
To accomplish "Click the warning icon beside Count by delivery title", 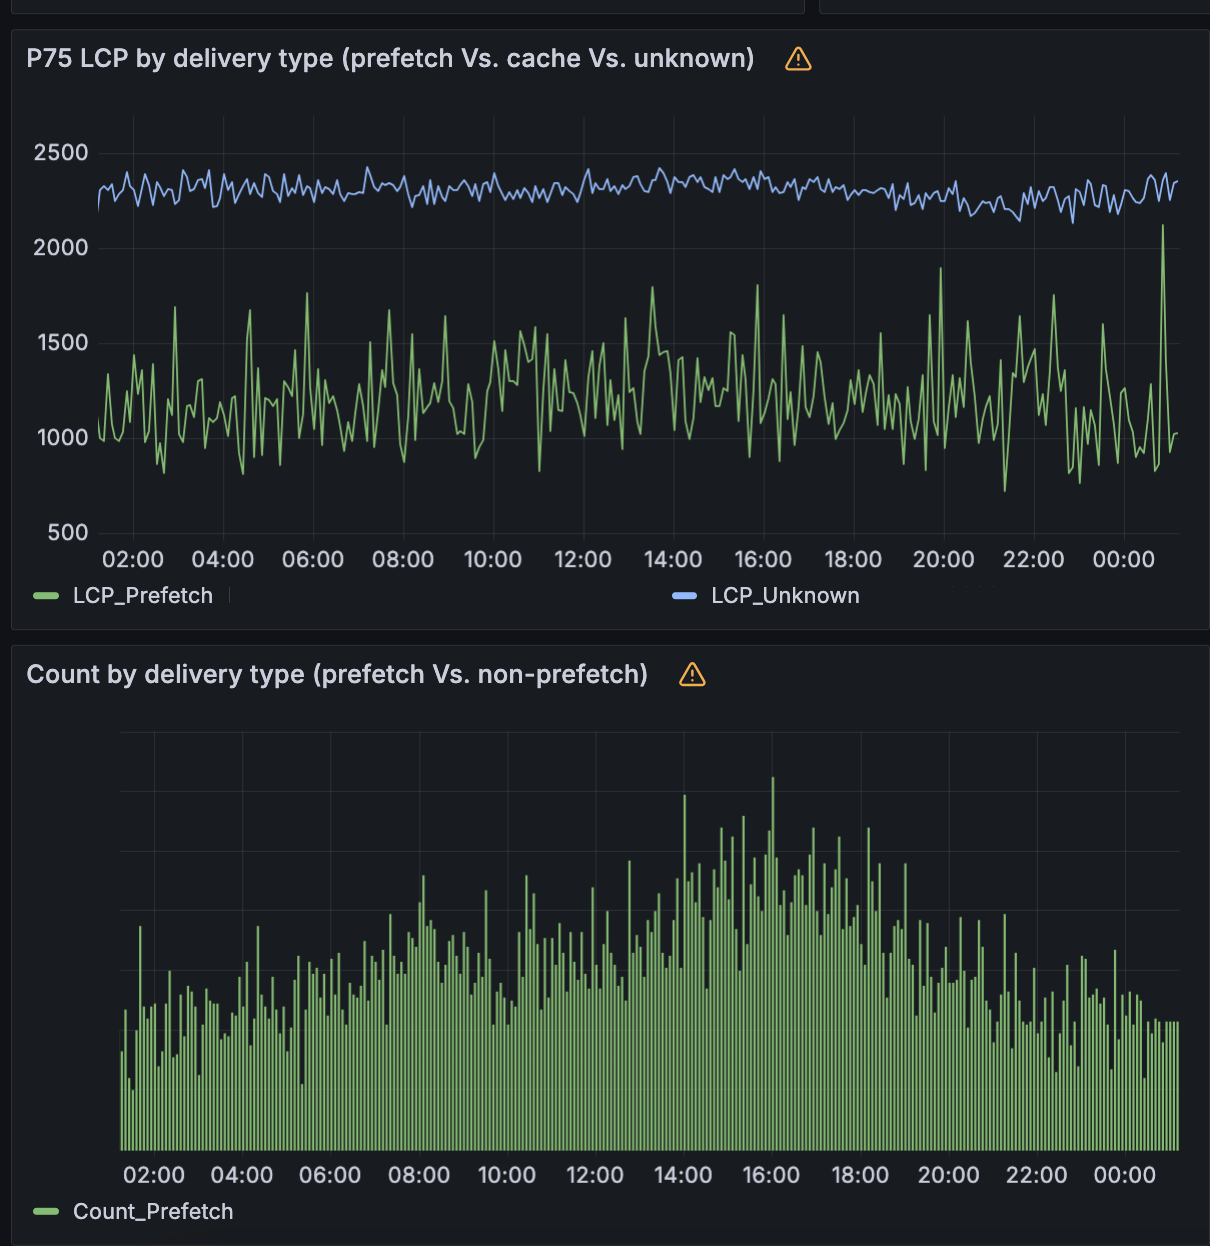I will [692, 675].
